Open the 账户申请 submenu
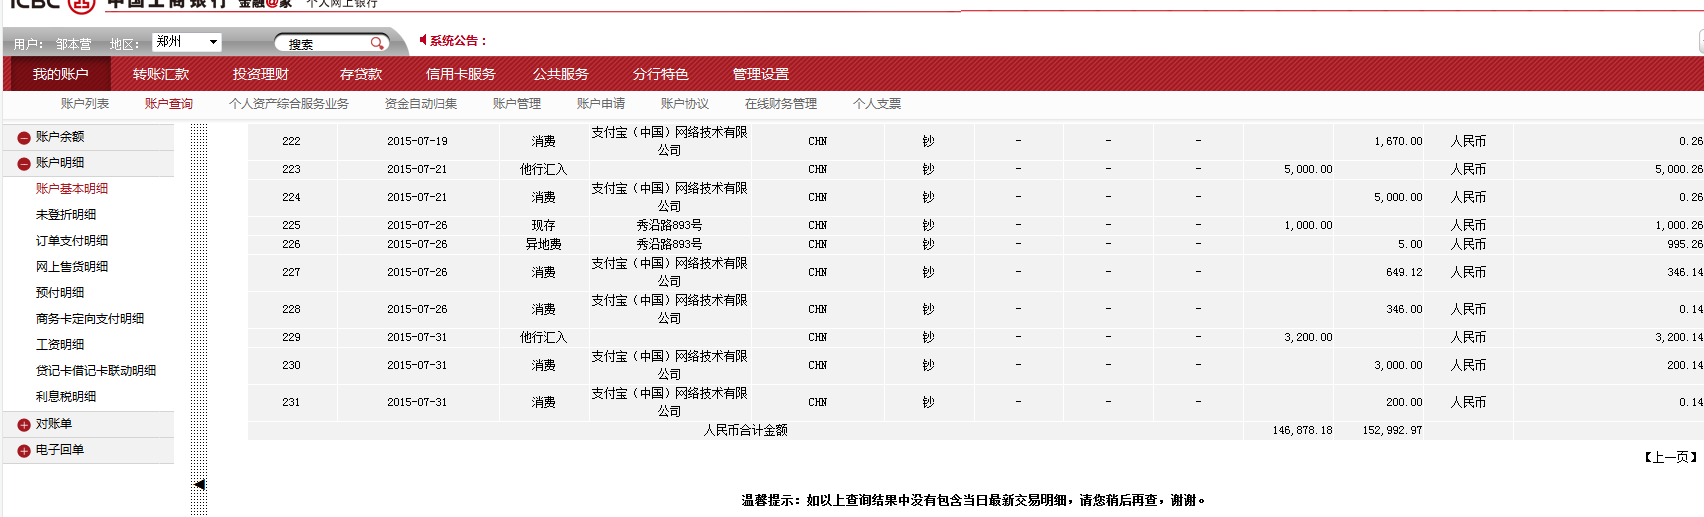This screenshot has height=517, width=1704. (x=601, y=104)
